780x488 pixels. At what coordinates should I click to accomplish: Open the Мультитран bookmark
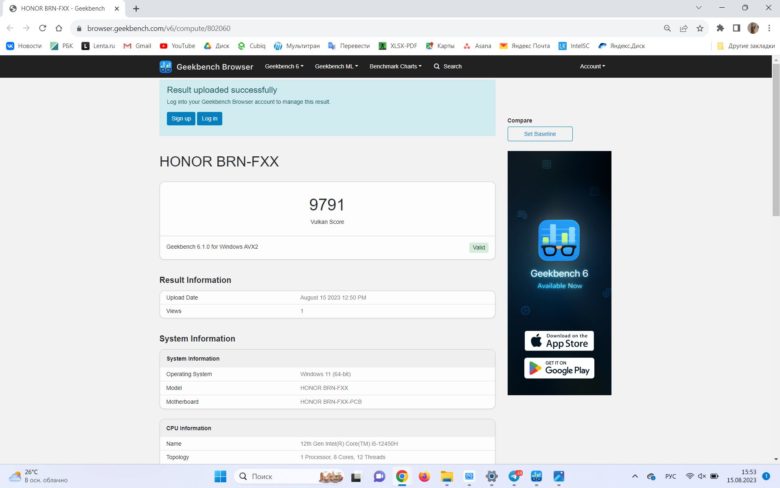297,46
